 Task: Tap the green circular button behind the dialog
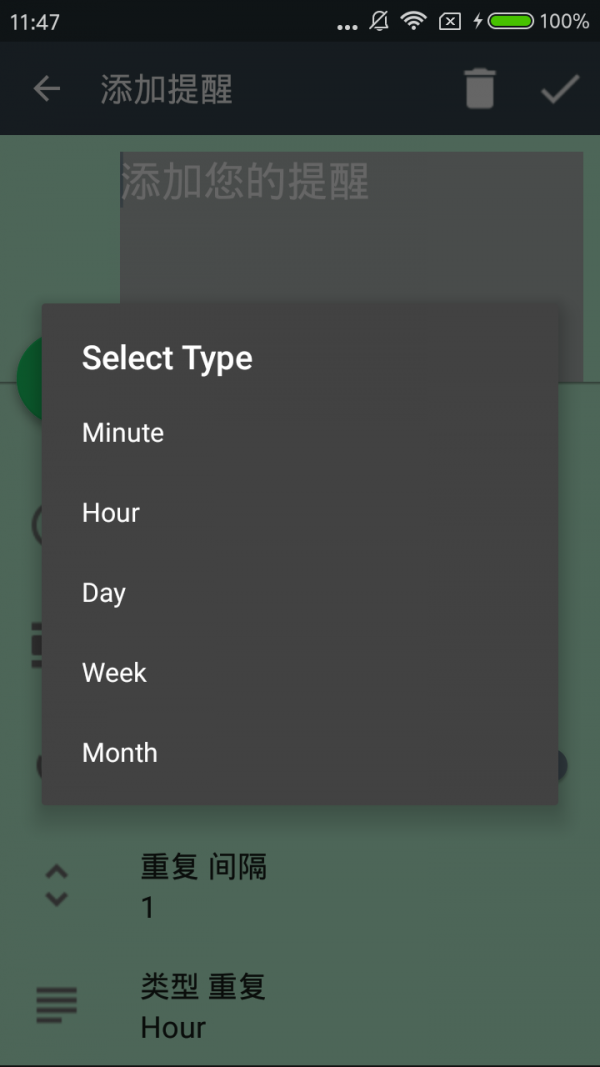tap(30, 378)
